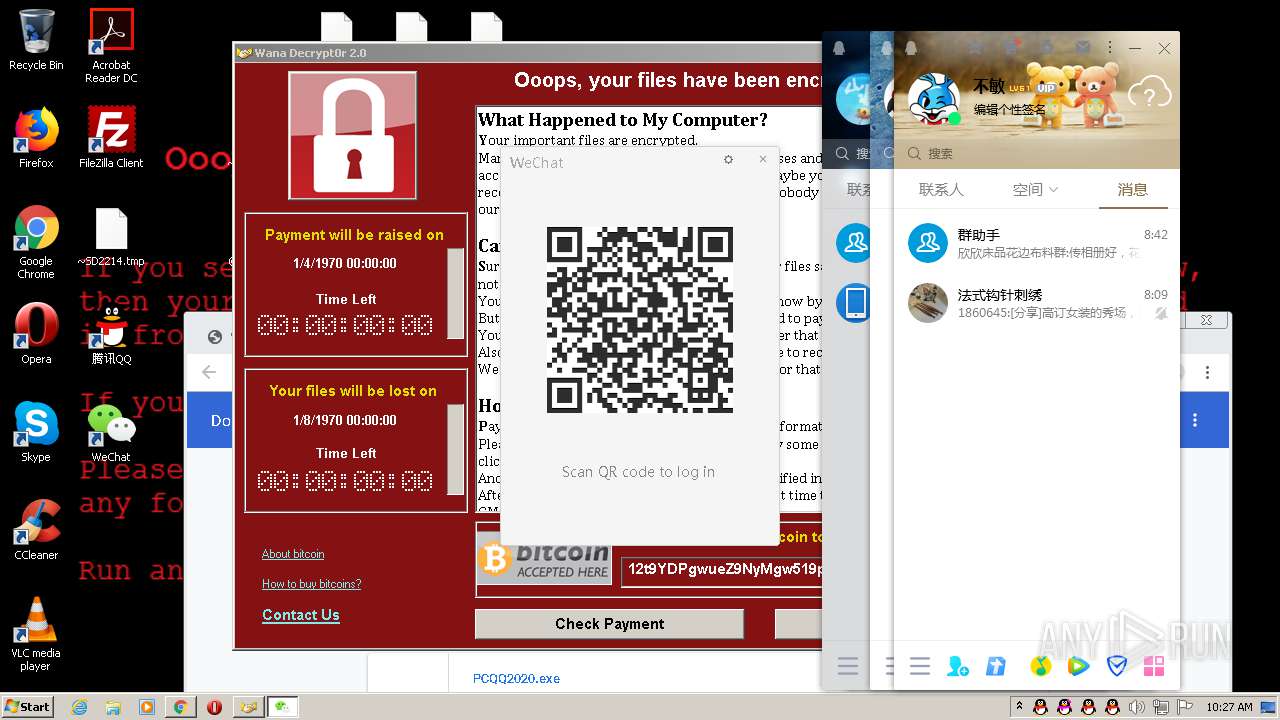Click the WeChat login QR code

point(640,320)
